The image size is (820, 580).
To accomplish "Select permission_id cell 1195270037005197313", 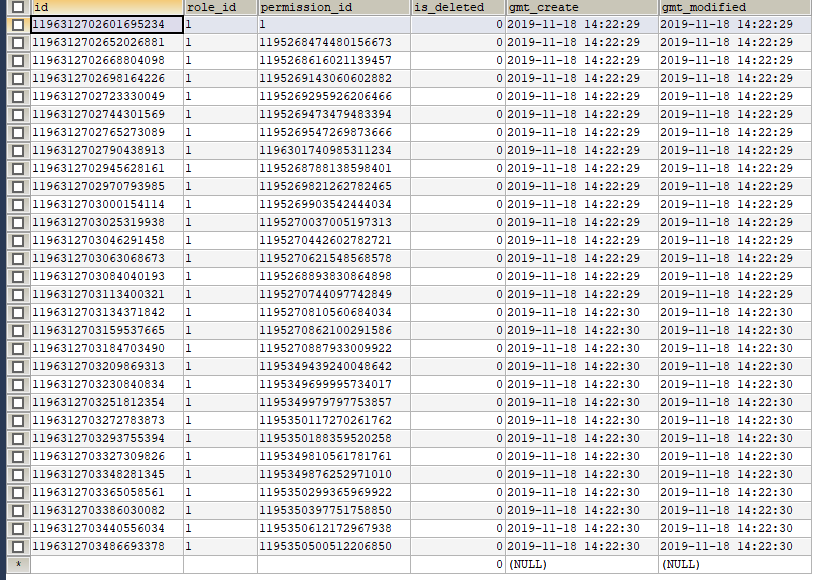I will coord(334,222).
